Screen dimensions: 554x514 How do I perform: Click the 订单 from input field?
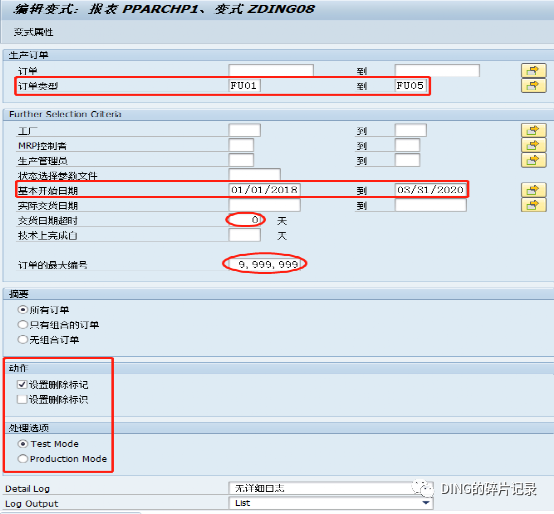pyautogui.click(x=271, y=70)
